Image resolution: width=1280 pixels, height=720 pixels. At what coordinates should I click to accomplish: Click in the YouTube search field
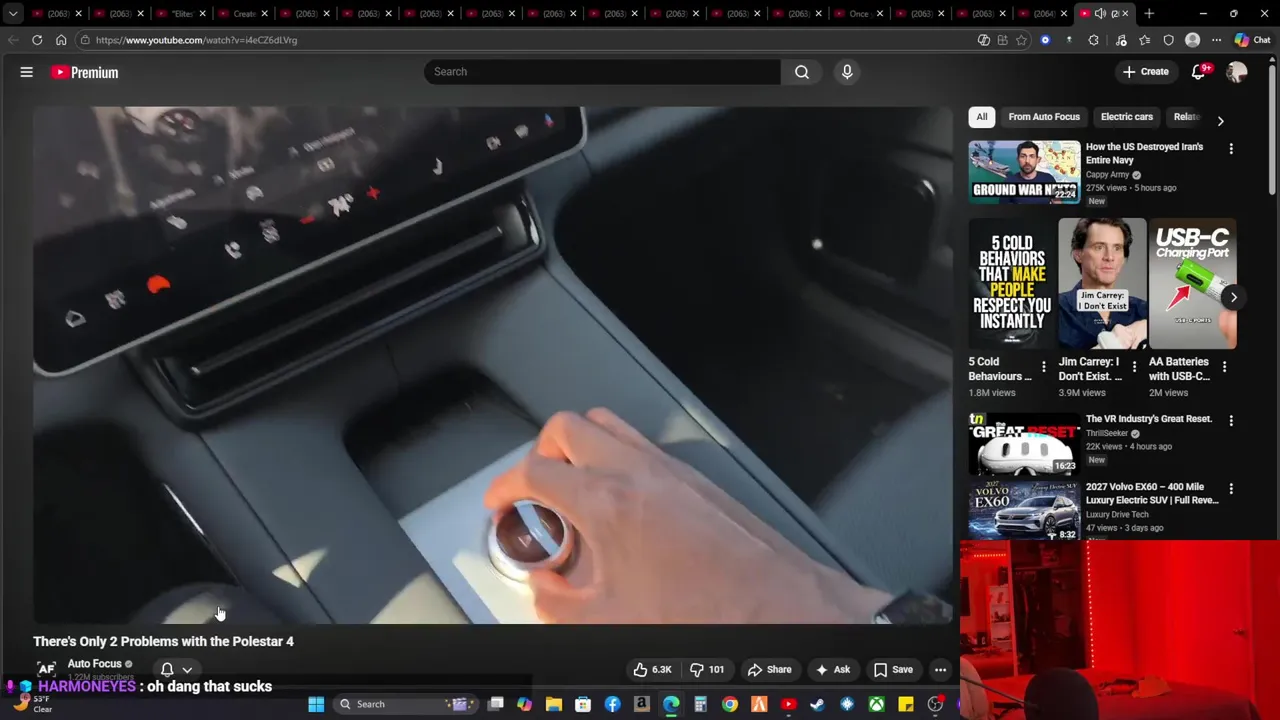[x=602, y=72]
